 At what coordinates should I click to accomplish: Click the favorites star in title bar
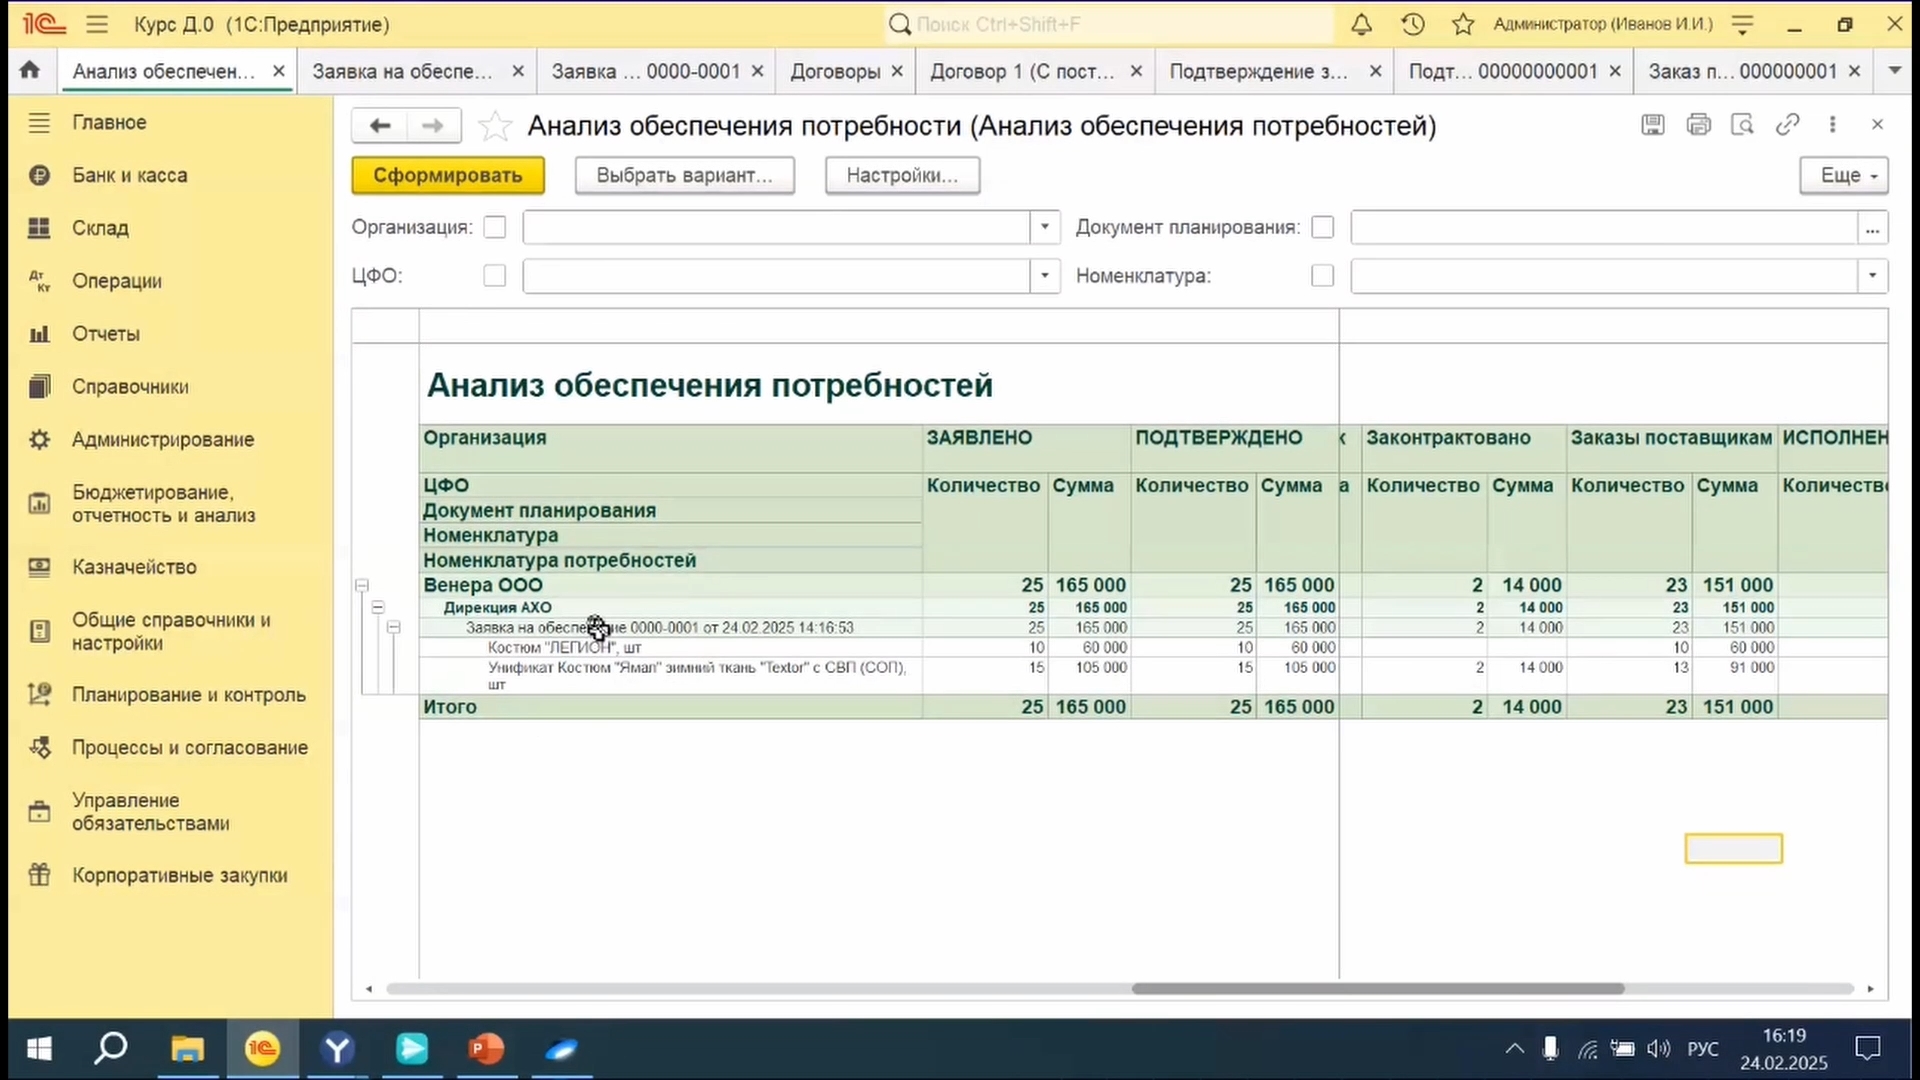[1463, 24]
